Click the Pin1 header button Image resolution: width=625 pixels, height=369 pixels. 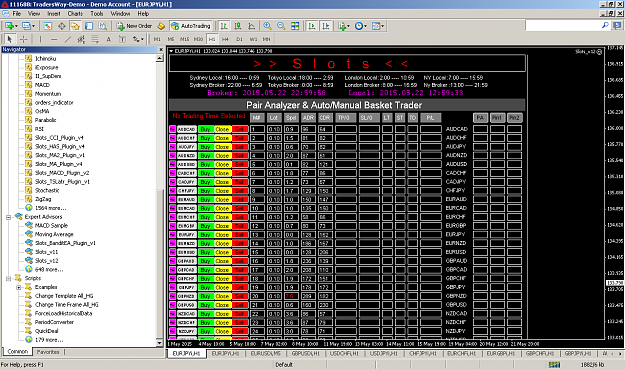(x=497, y=118)
